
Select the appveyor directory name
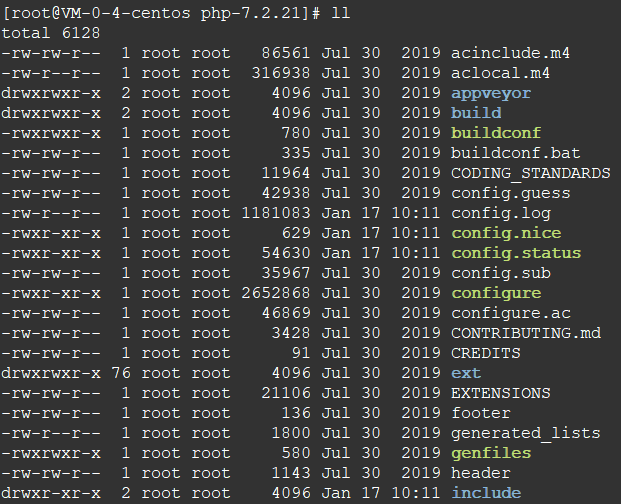(491, 93)
